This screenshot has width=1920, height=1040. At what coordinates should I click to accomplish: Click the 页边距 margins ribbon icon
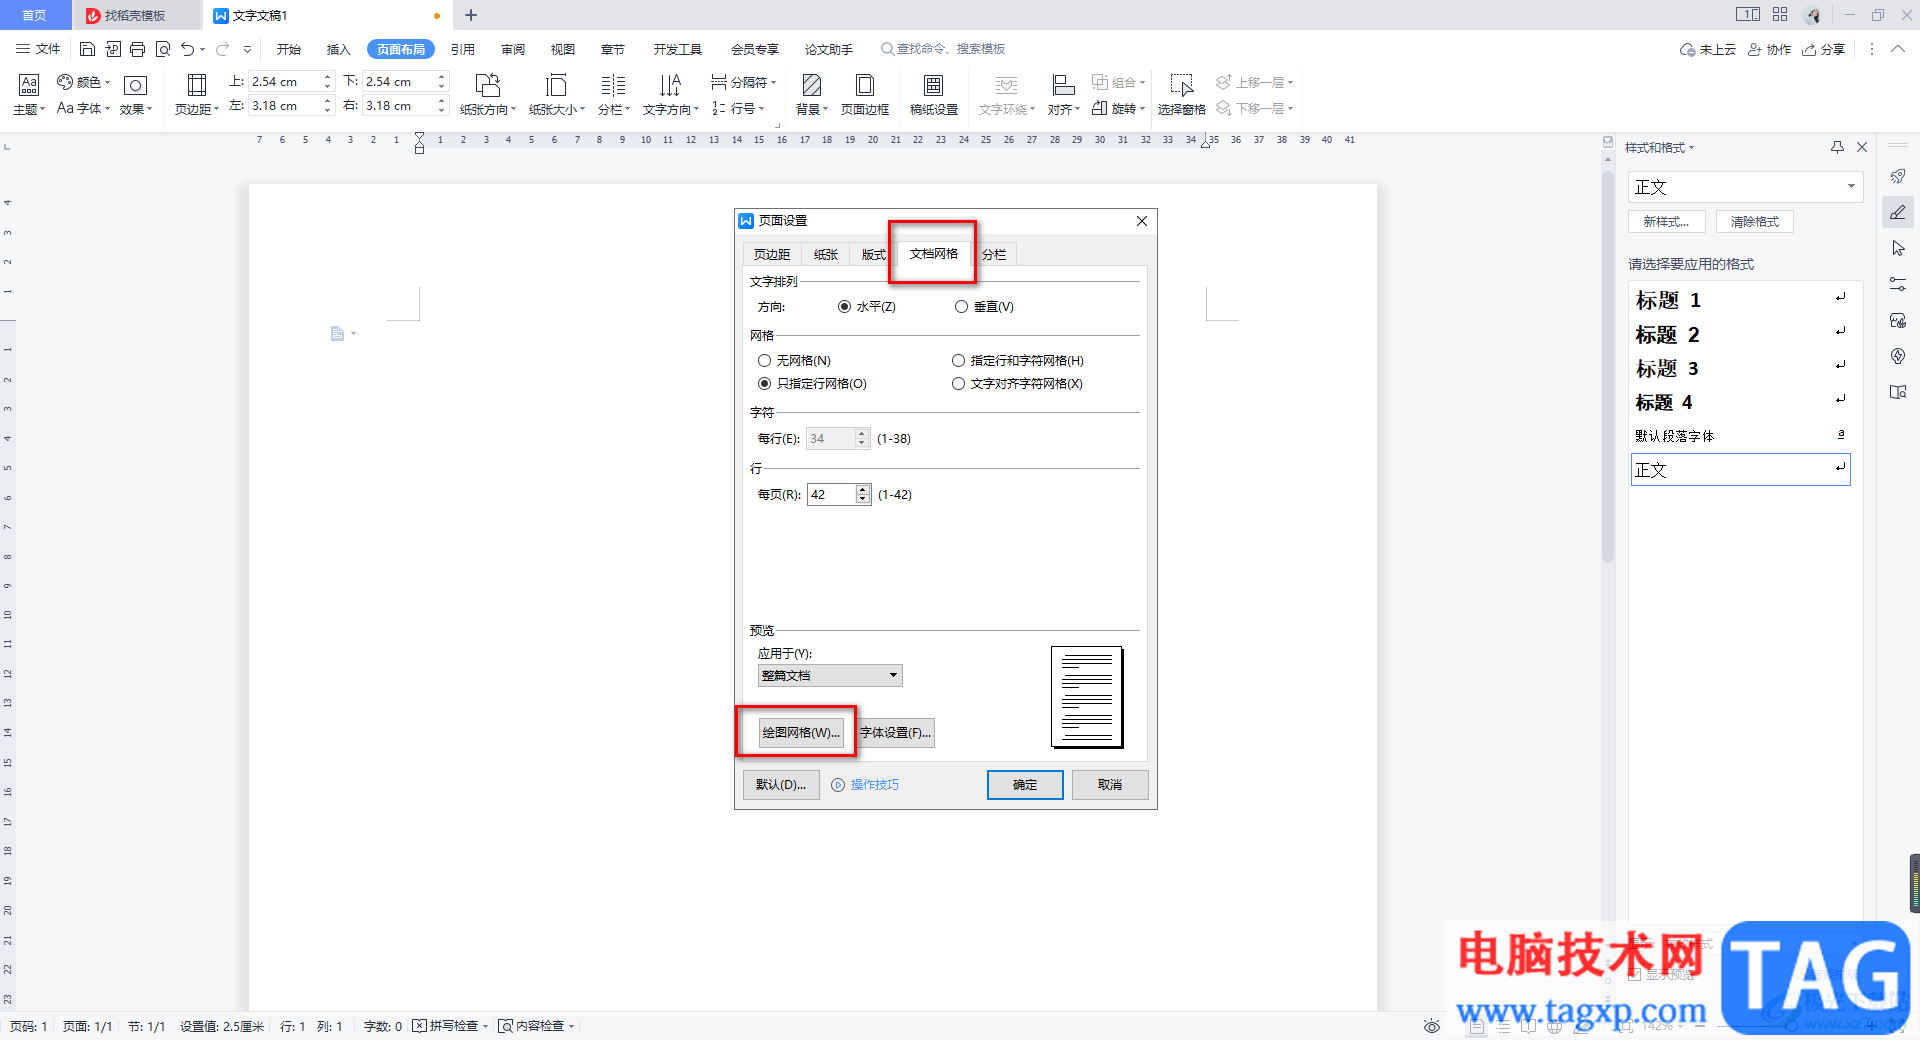197,95
